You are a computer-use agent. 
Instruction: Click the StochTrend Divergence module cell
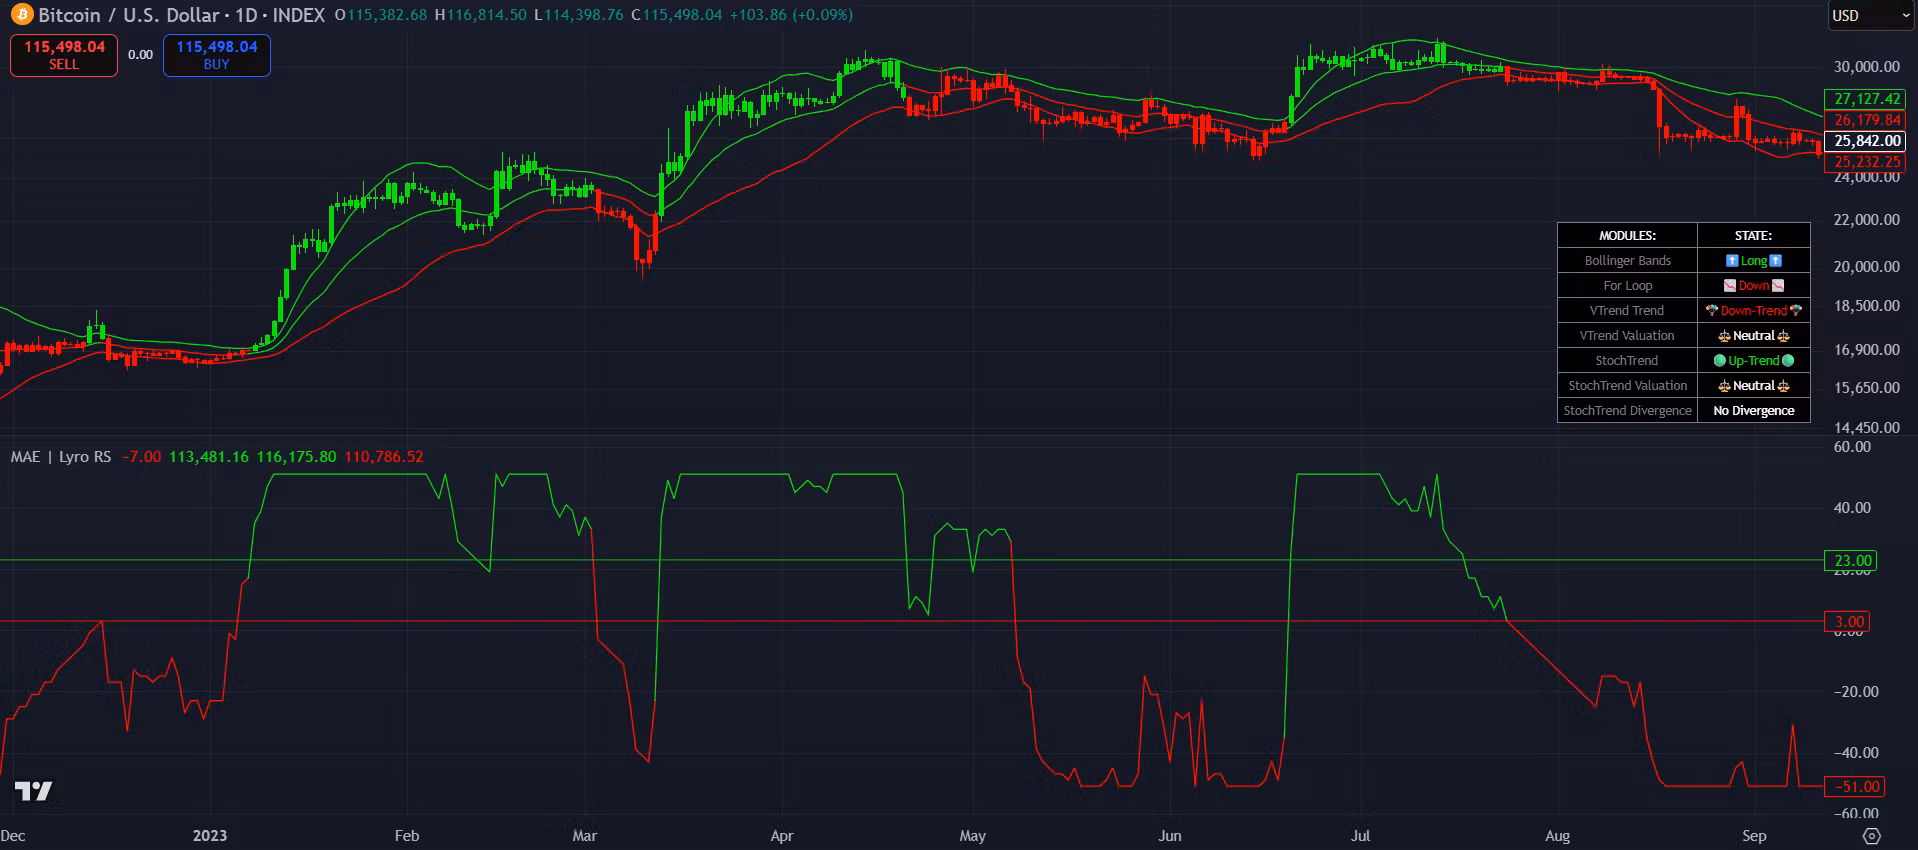click(x=1627, y=411)
